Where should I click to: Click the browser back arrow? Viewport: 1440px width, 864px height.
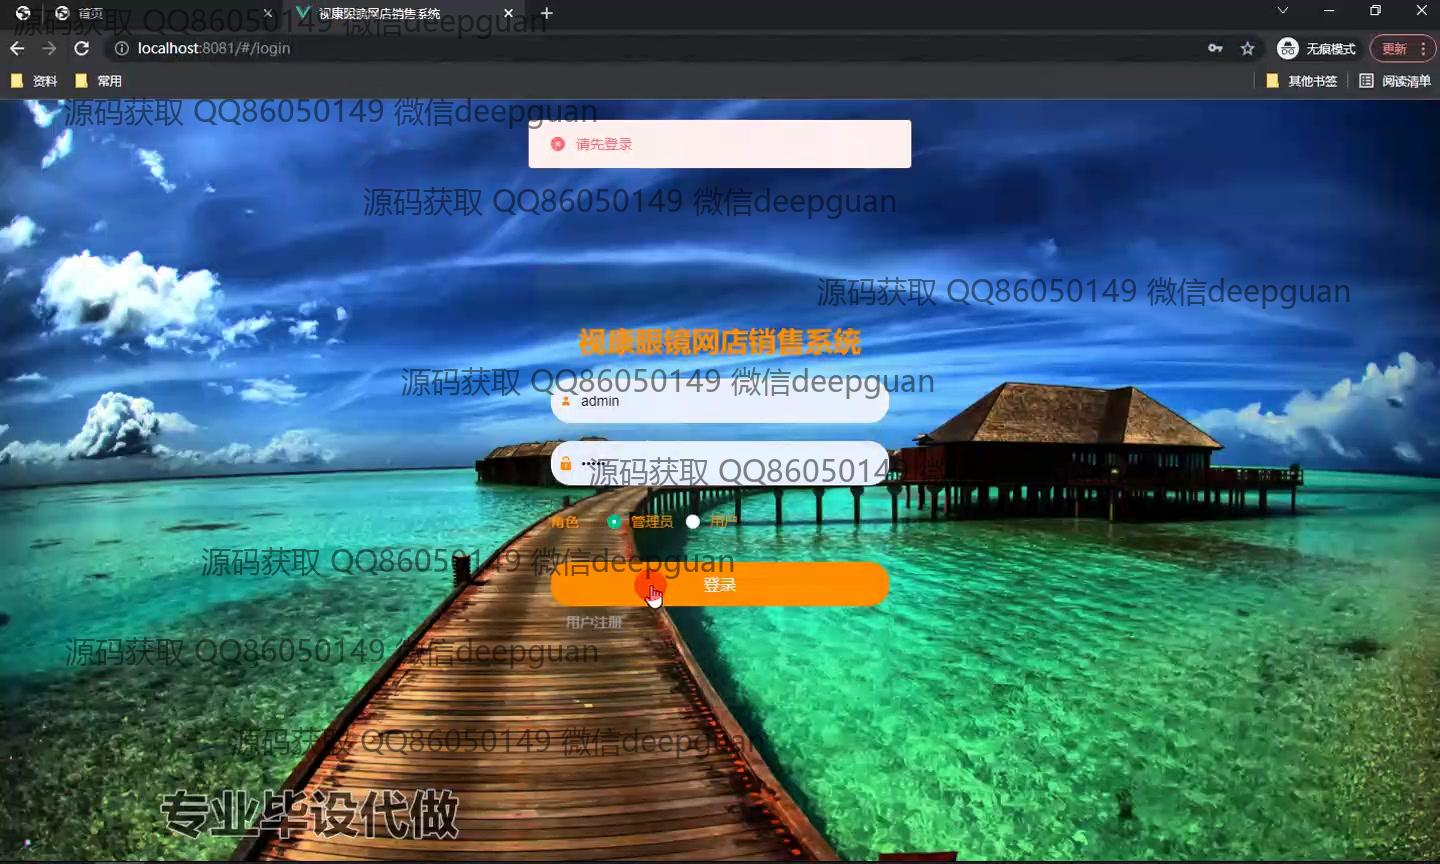click(x=17, y=48)
